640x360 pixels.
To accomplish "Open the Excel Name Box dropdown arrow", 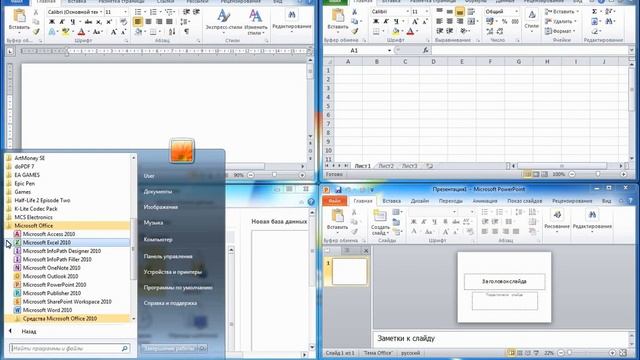I will click(x=389, y=50).
